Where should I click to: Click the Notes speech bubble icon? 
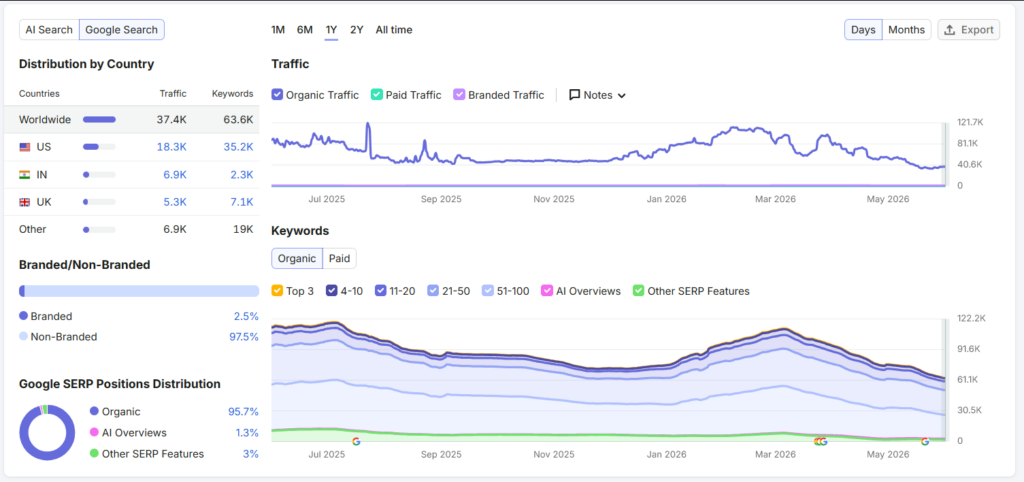pyautogui.click(x=575, y=95)
